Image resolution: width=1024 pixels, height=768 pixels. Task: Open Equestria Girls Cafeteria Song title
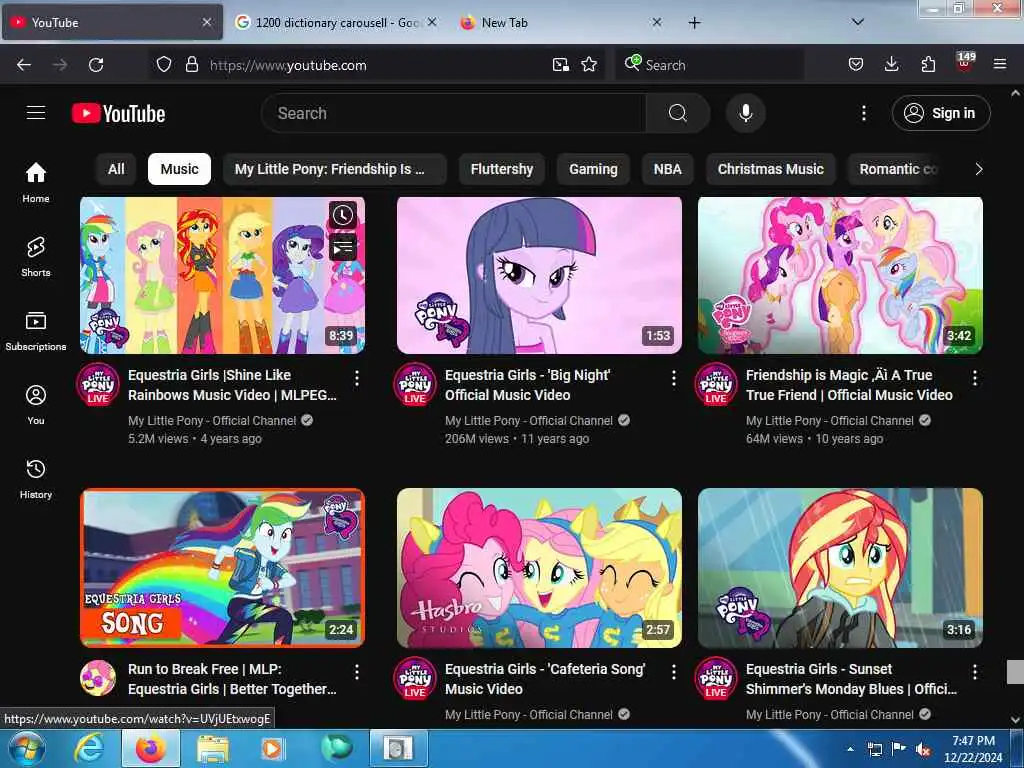545,679
